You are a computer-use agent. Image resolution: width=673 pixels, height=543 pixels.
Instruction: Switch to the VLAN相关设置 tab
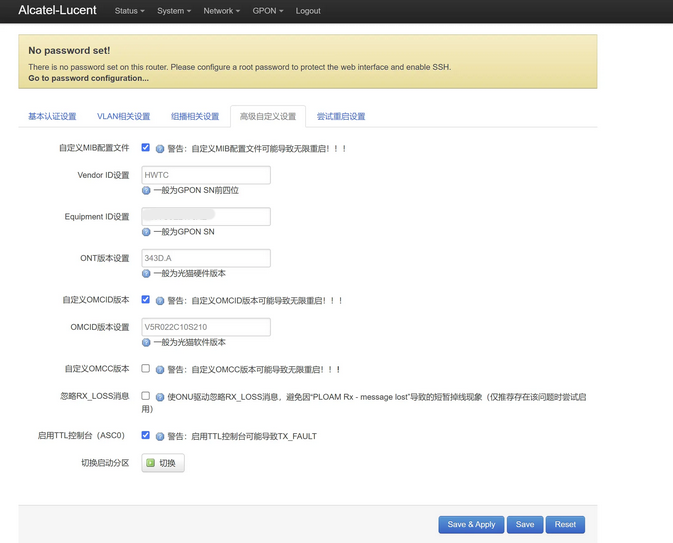pos(124,116)
